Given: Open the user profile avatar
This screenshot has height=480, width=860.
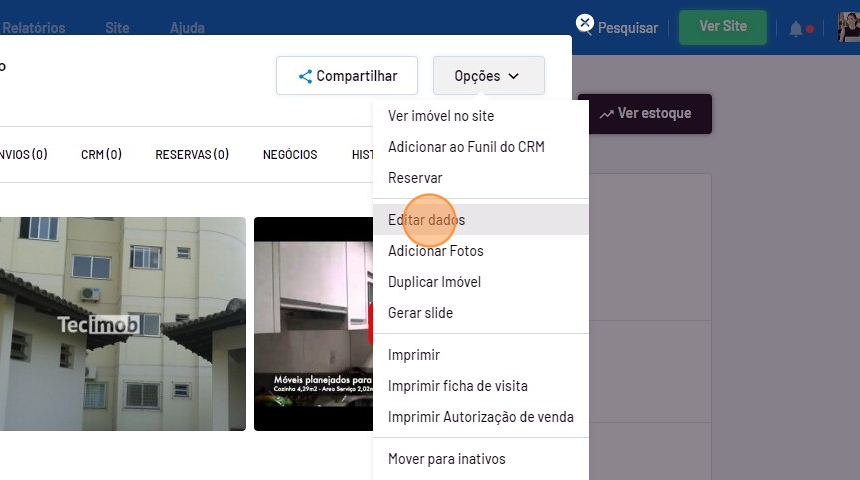Looking at the screenshot, I should coord(849,27).
